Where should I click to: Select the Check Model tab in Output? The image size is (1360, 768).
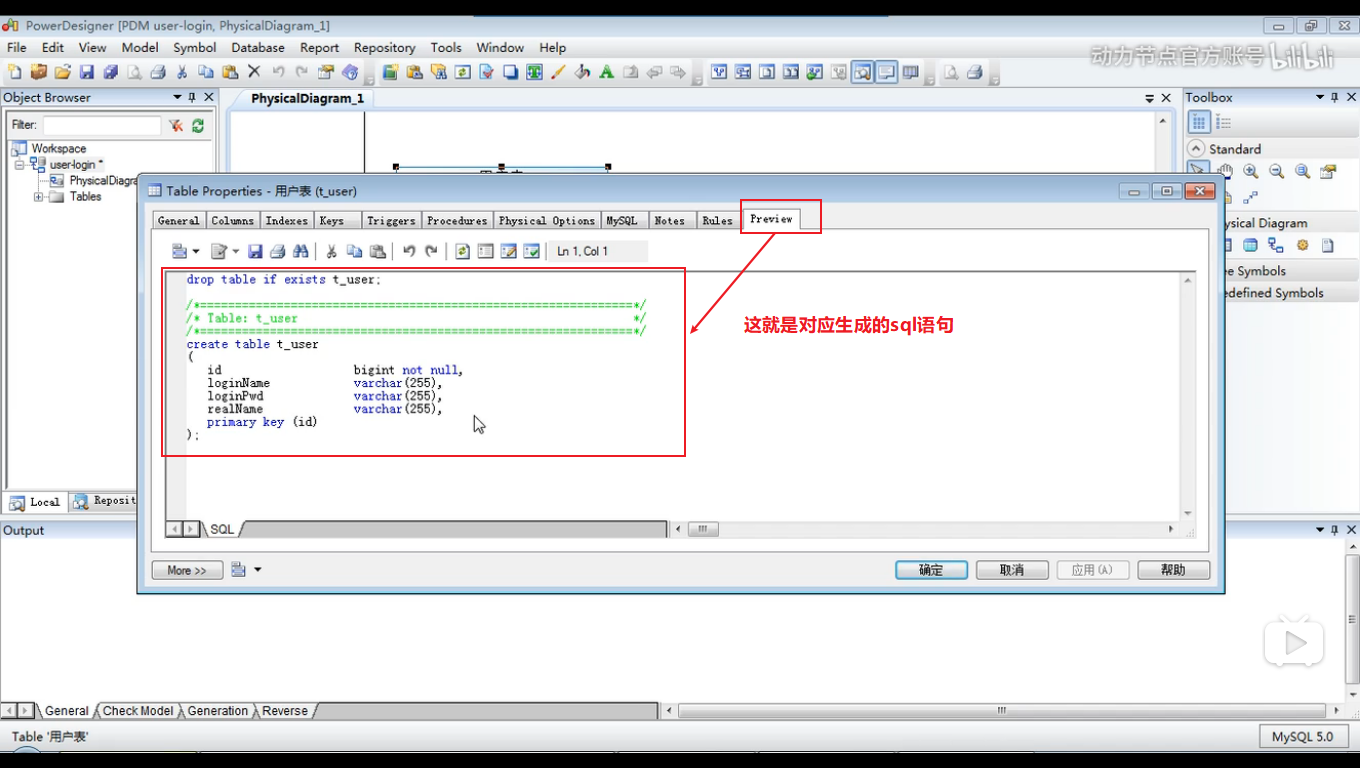click(x=138, y=711)
